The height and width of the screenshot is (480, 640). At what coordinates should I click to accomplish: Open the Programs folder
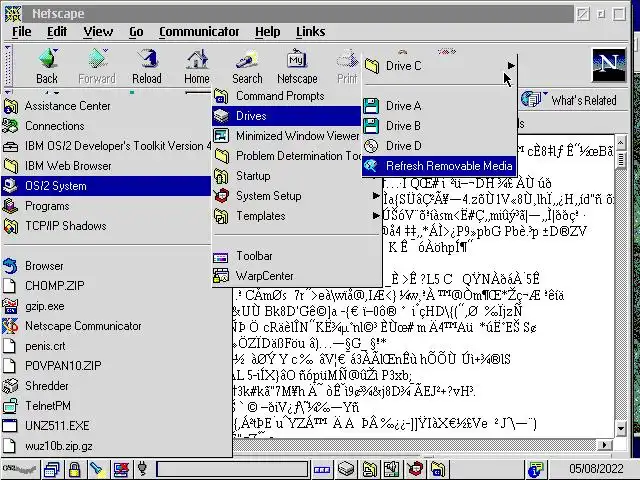[x=106, y=206]
